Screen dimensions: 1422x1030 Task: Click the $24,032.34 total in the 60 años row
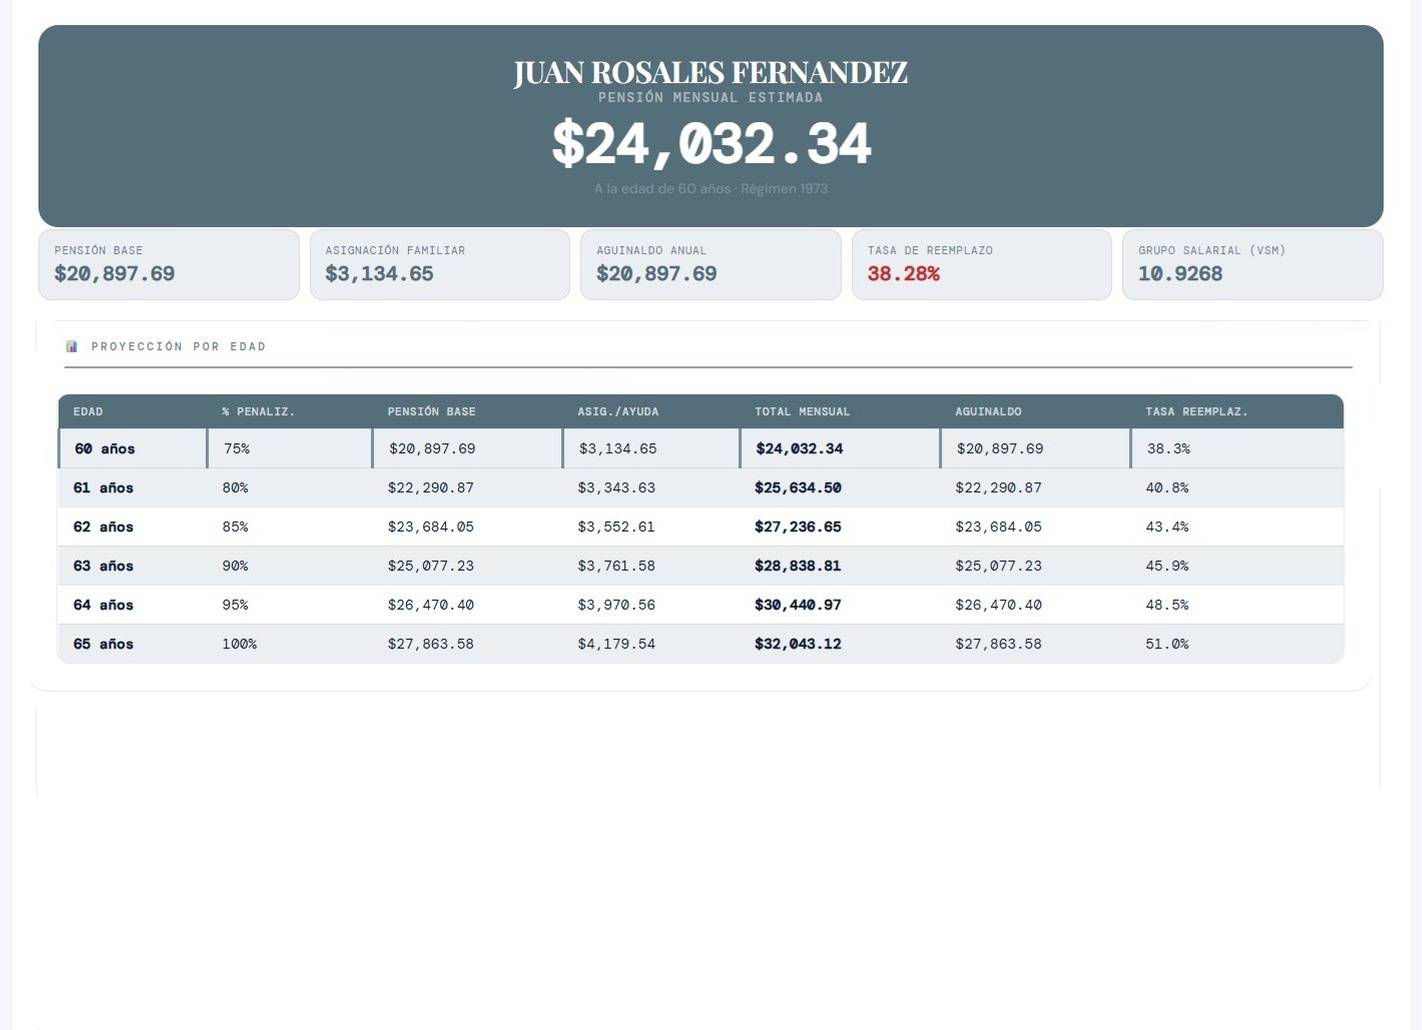tap(800, 449)
